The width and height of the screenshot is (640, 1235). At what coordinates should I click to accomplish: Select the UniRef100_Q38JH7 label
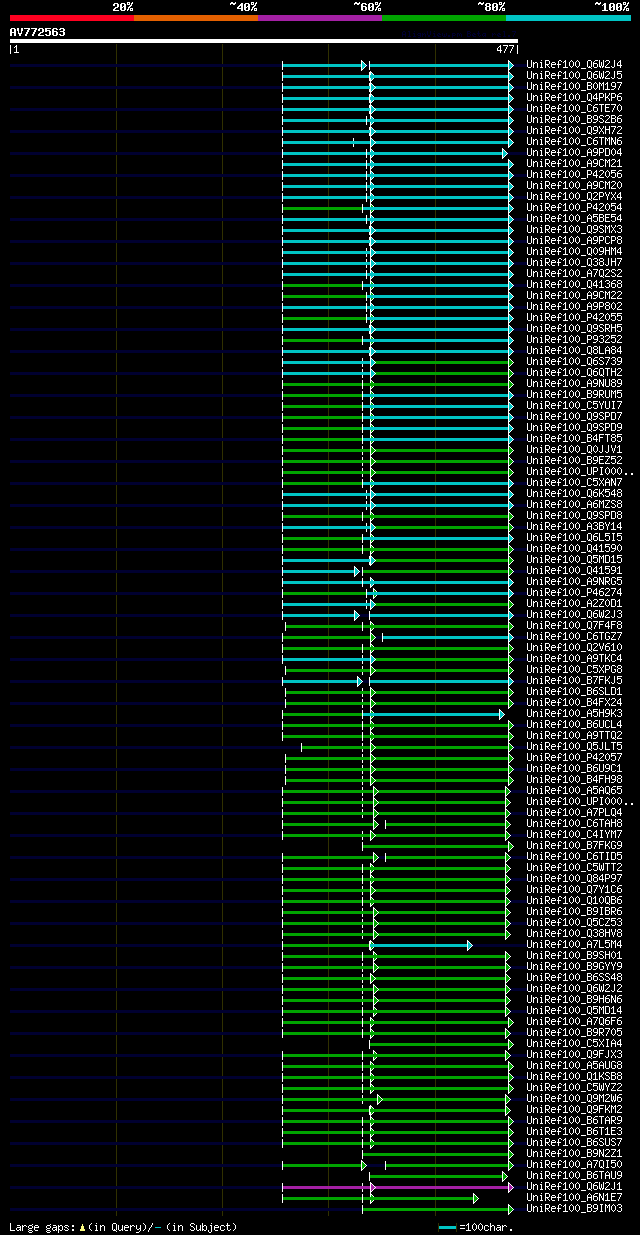coord(574,263)
